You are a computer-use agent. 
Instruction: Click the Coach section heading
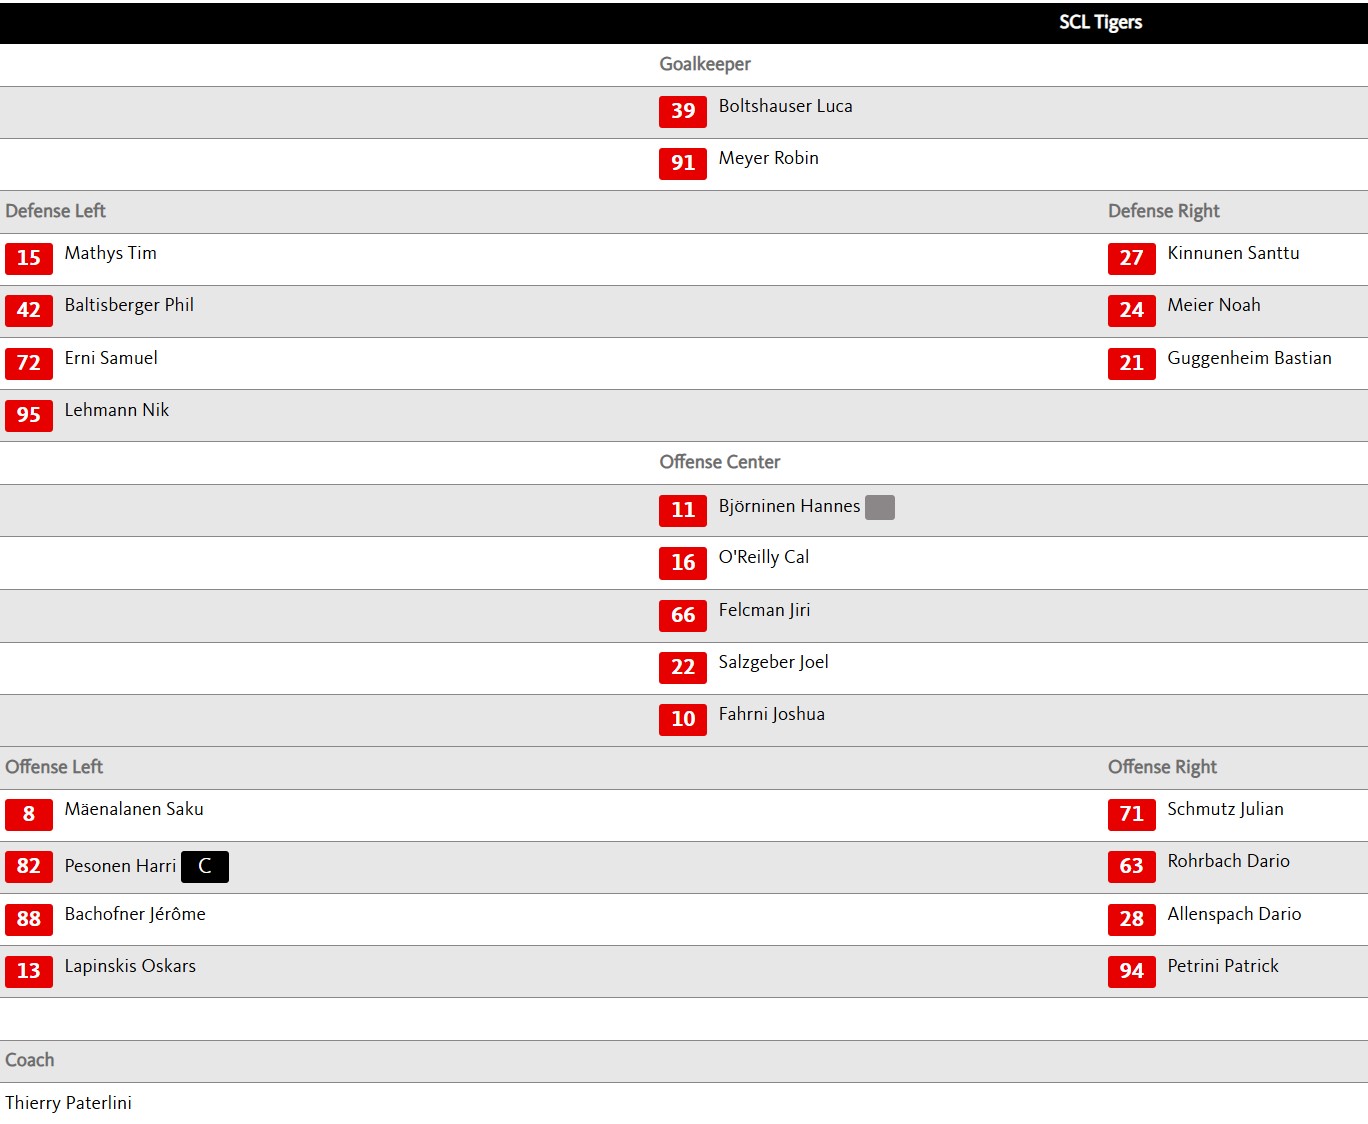tap(30, 1060)
